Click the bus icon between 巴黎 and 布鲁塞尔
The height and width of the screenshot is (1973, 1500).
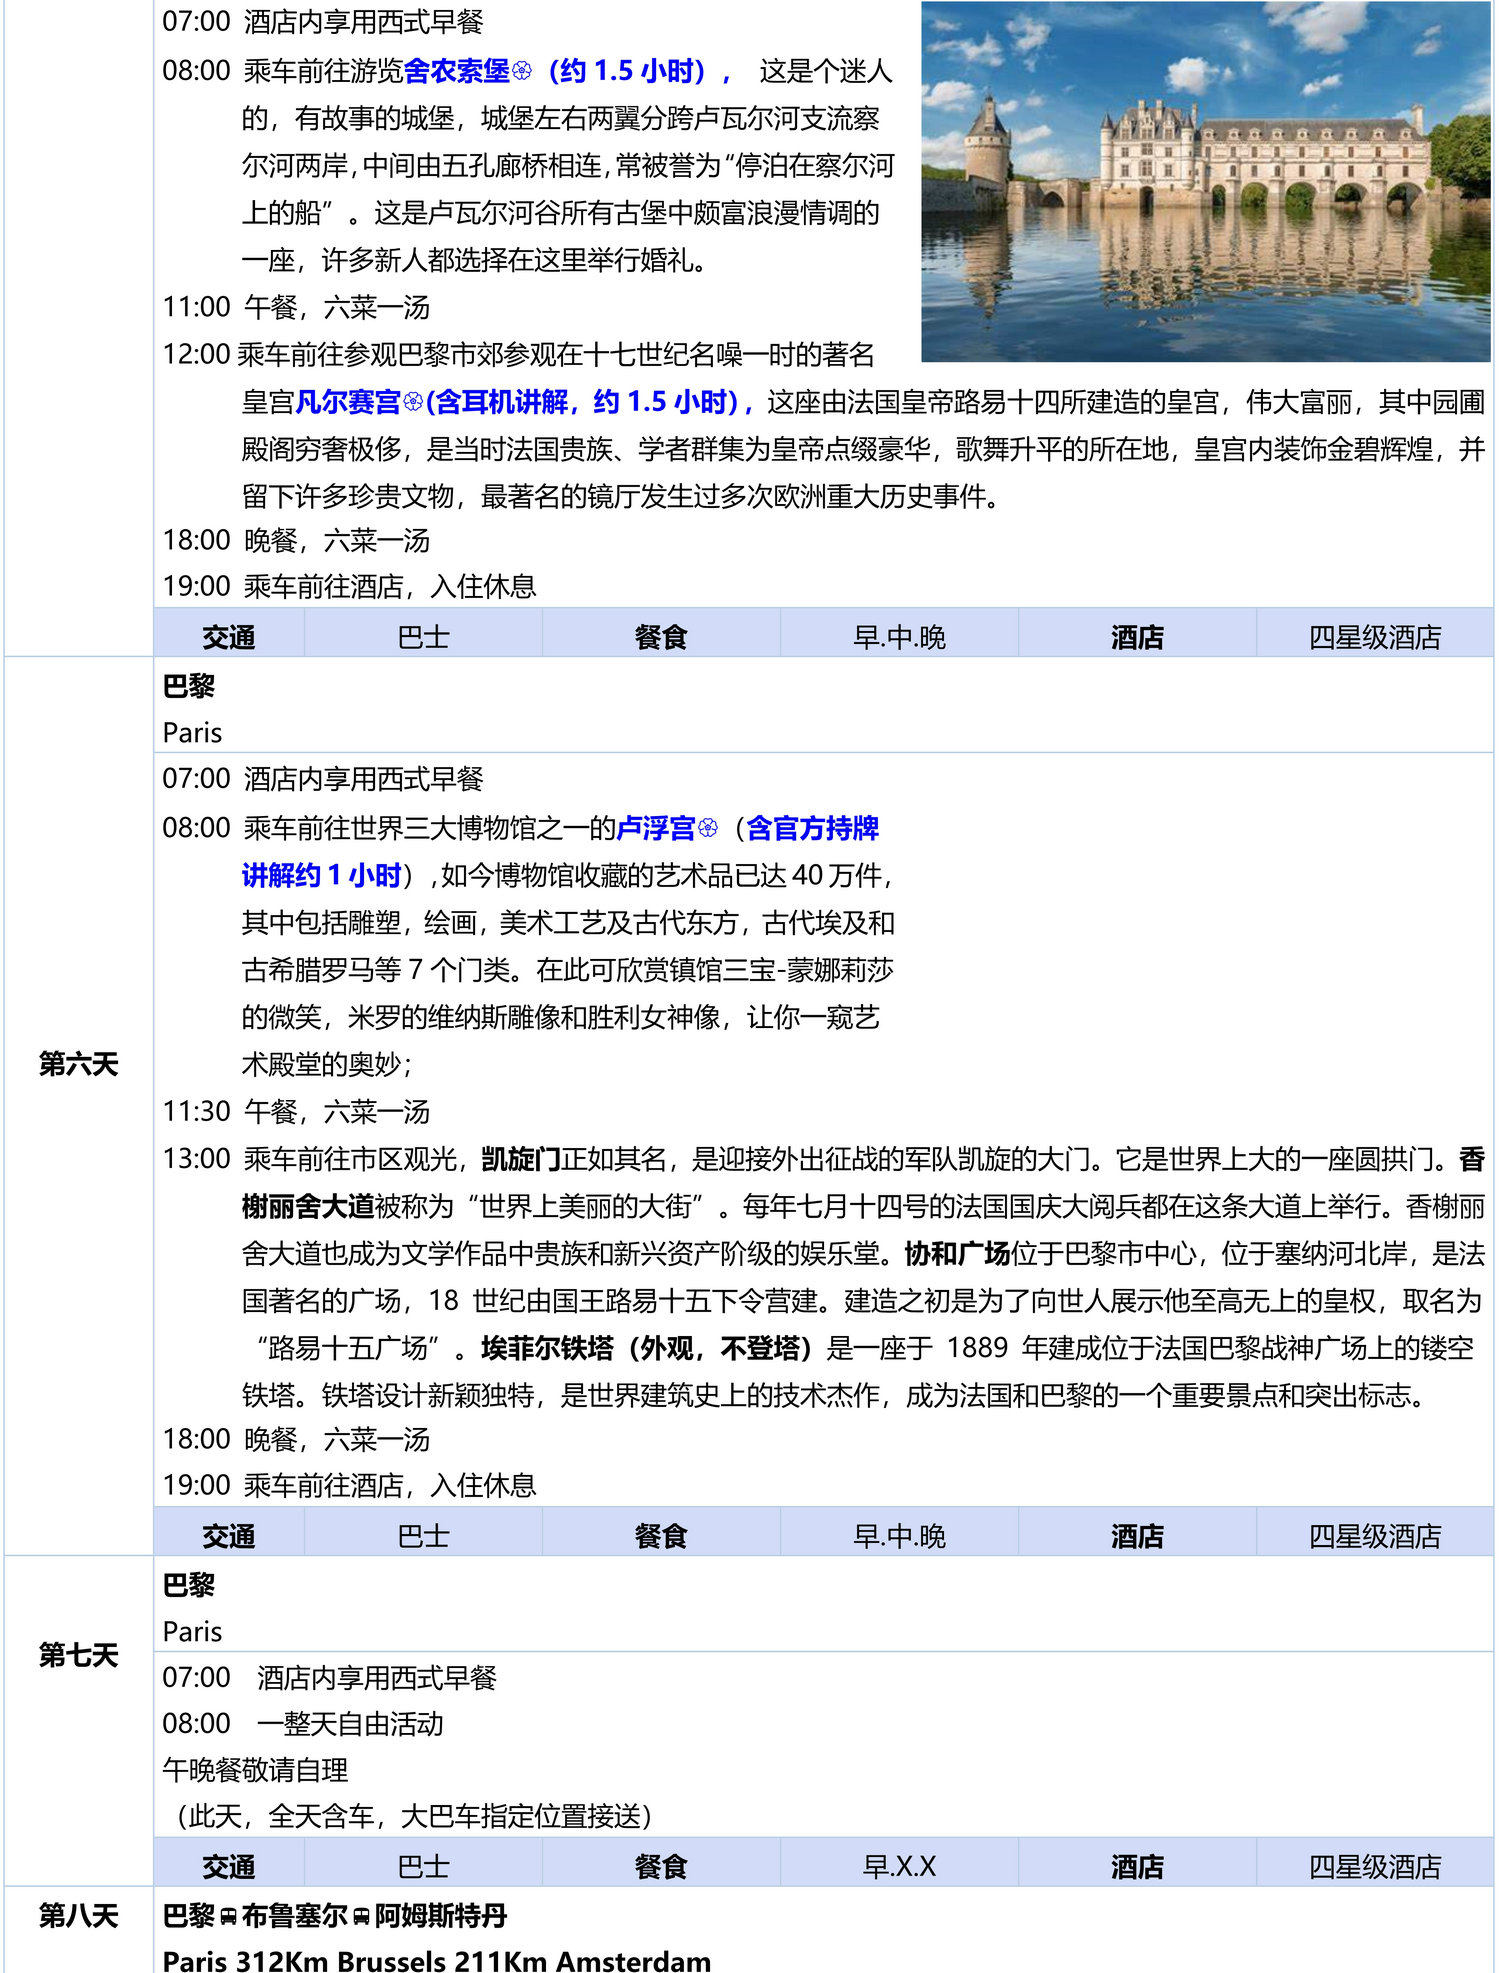228,1917
